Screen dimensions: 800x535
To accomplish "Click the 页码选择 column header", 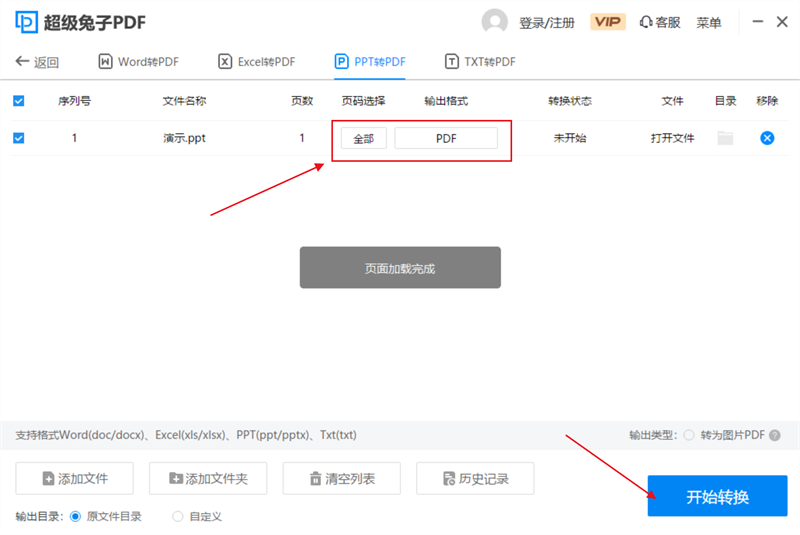I will (x=363, y=101).
